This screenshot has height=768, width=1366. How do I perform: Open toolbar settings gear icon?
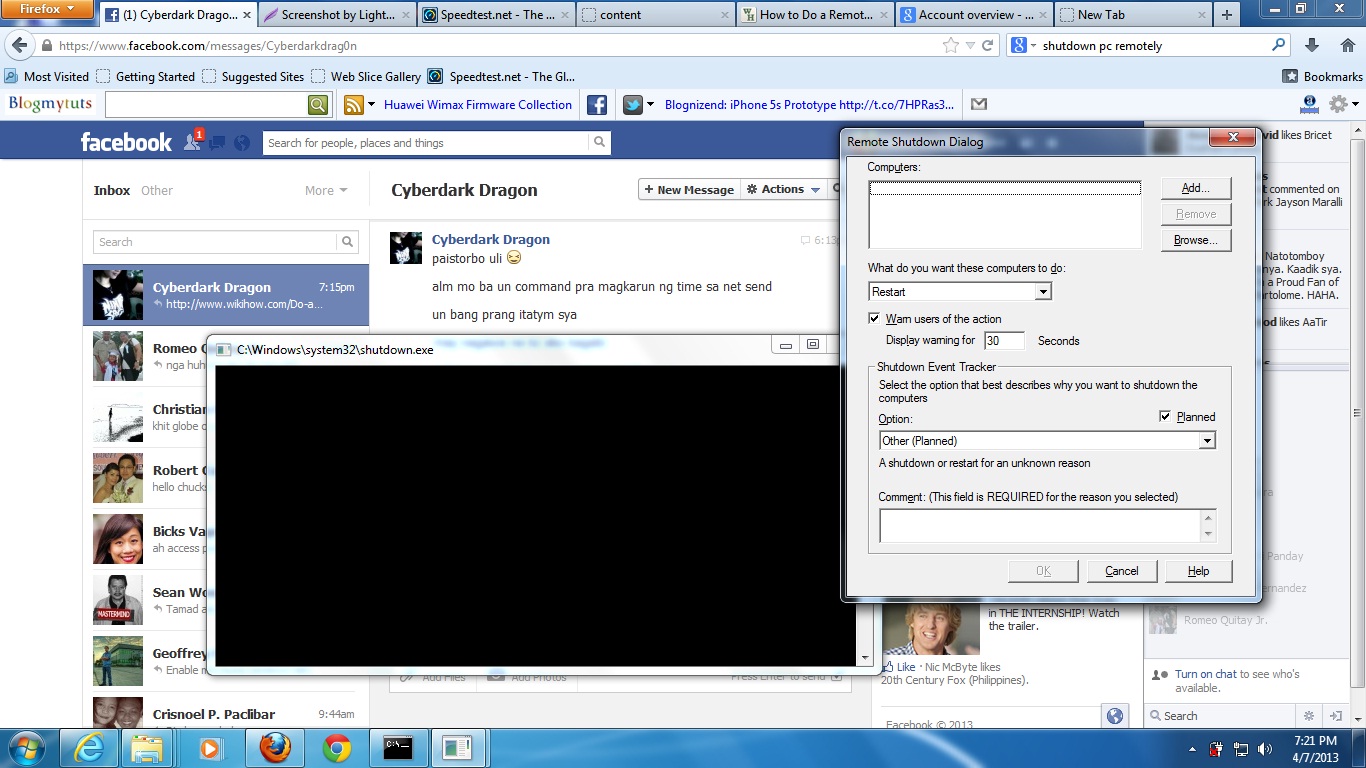(x=1338, y=104)
